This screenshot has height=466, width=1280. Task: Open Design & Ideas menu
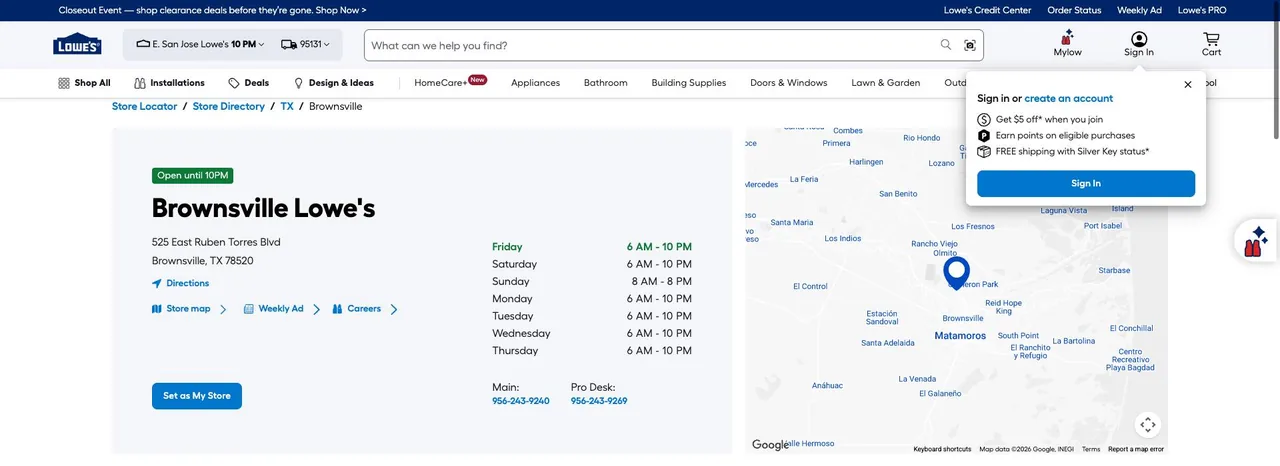333,83
